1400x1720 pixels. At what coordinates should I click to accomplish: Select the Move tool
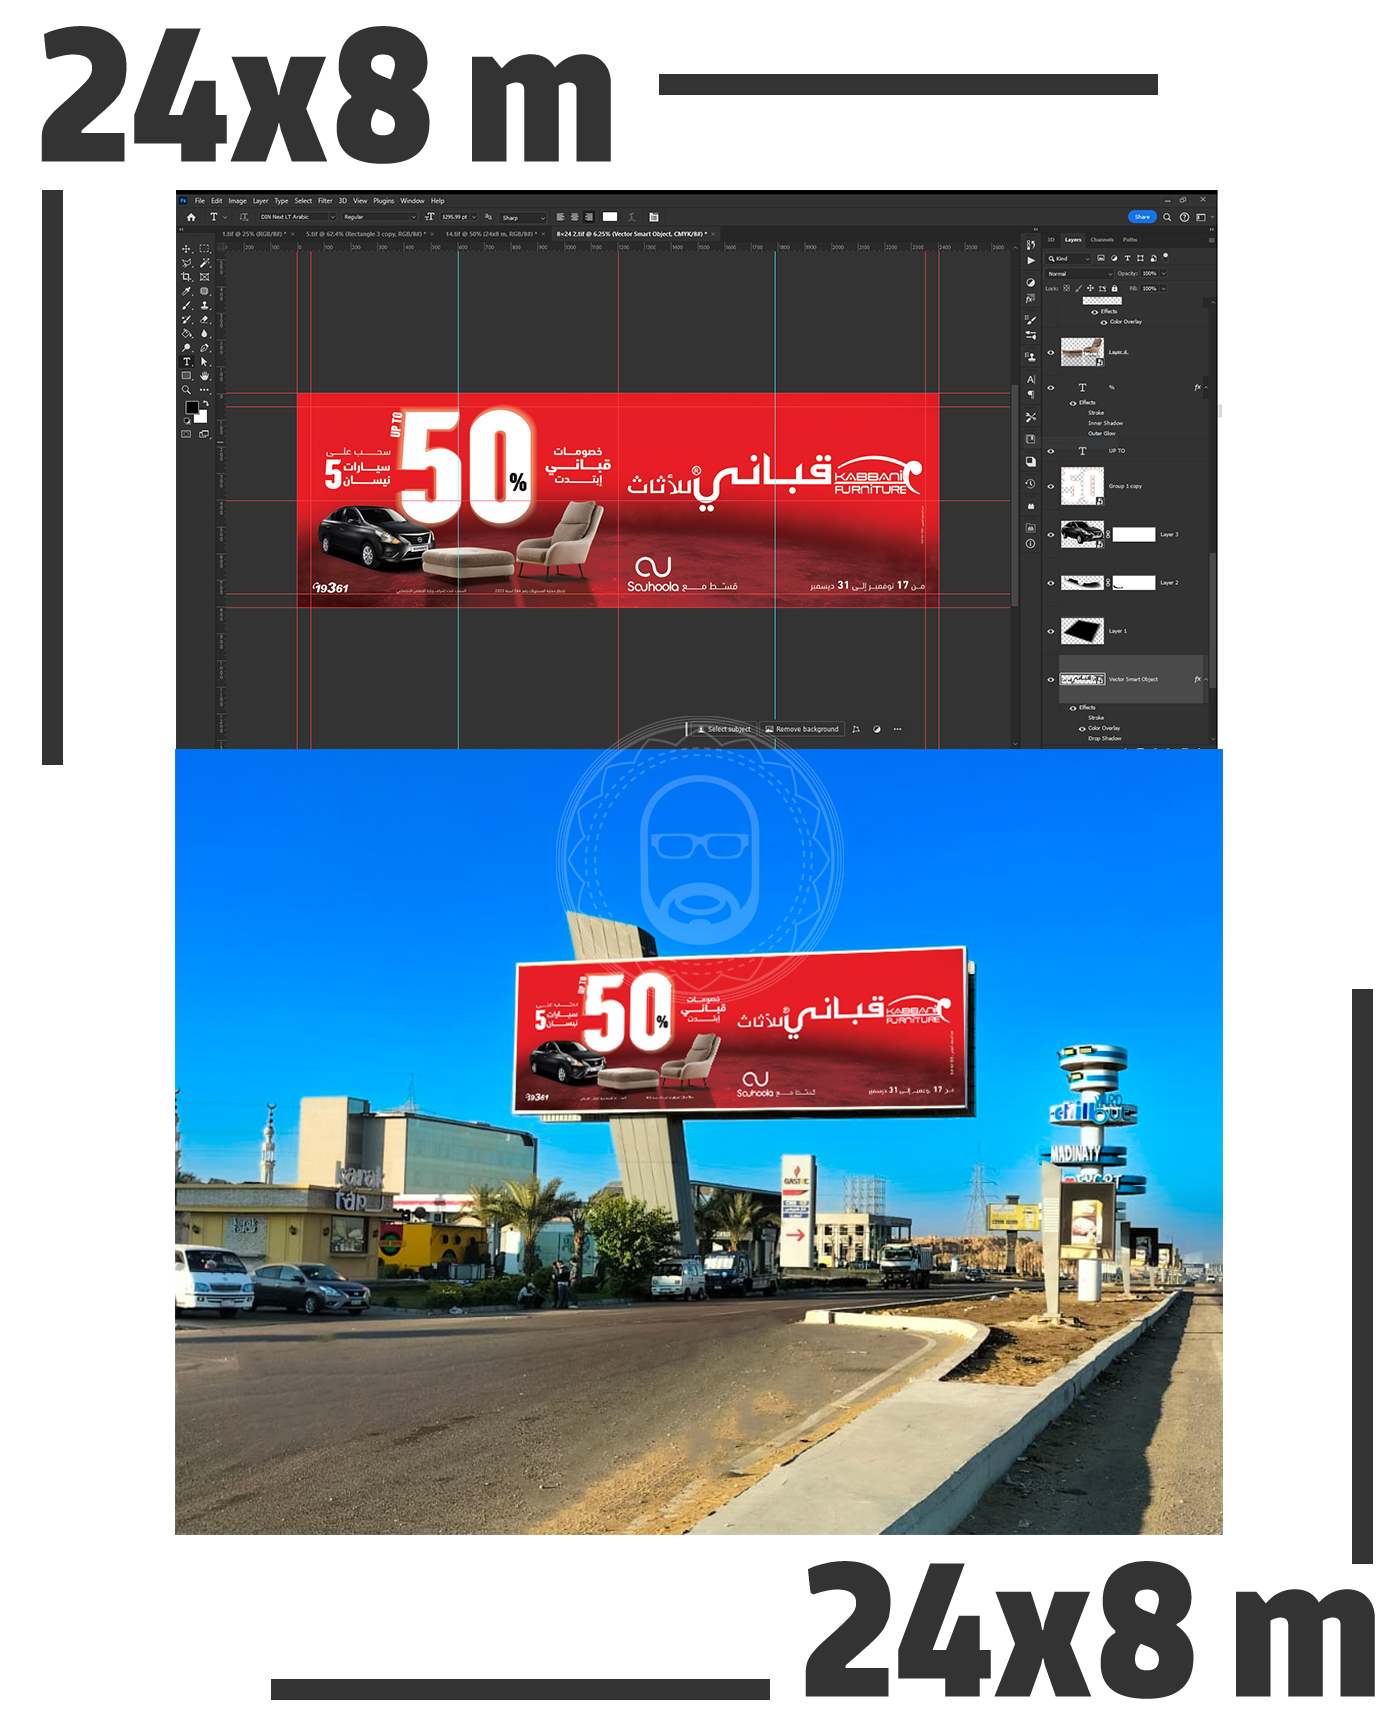coord(186,249)
